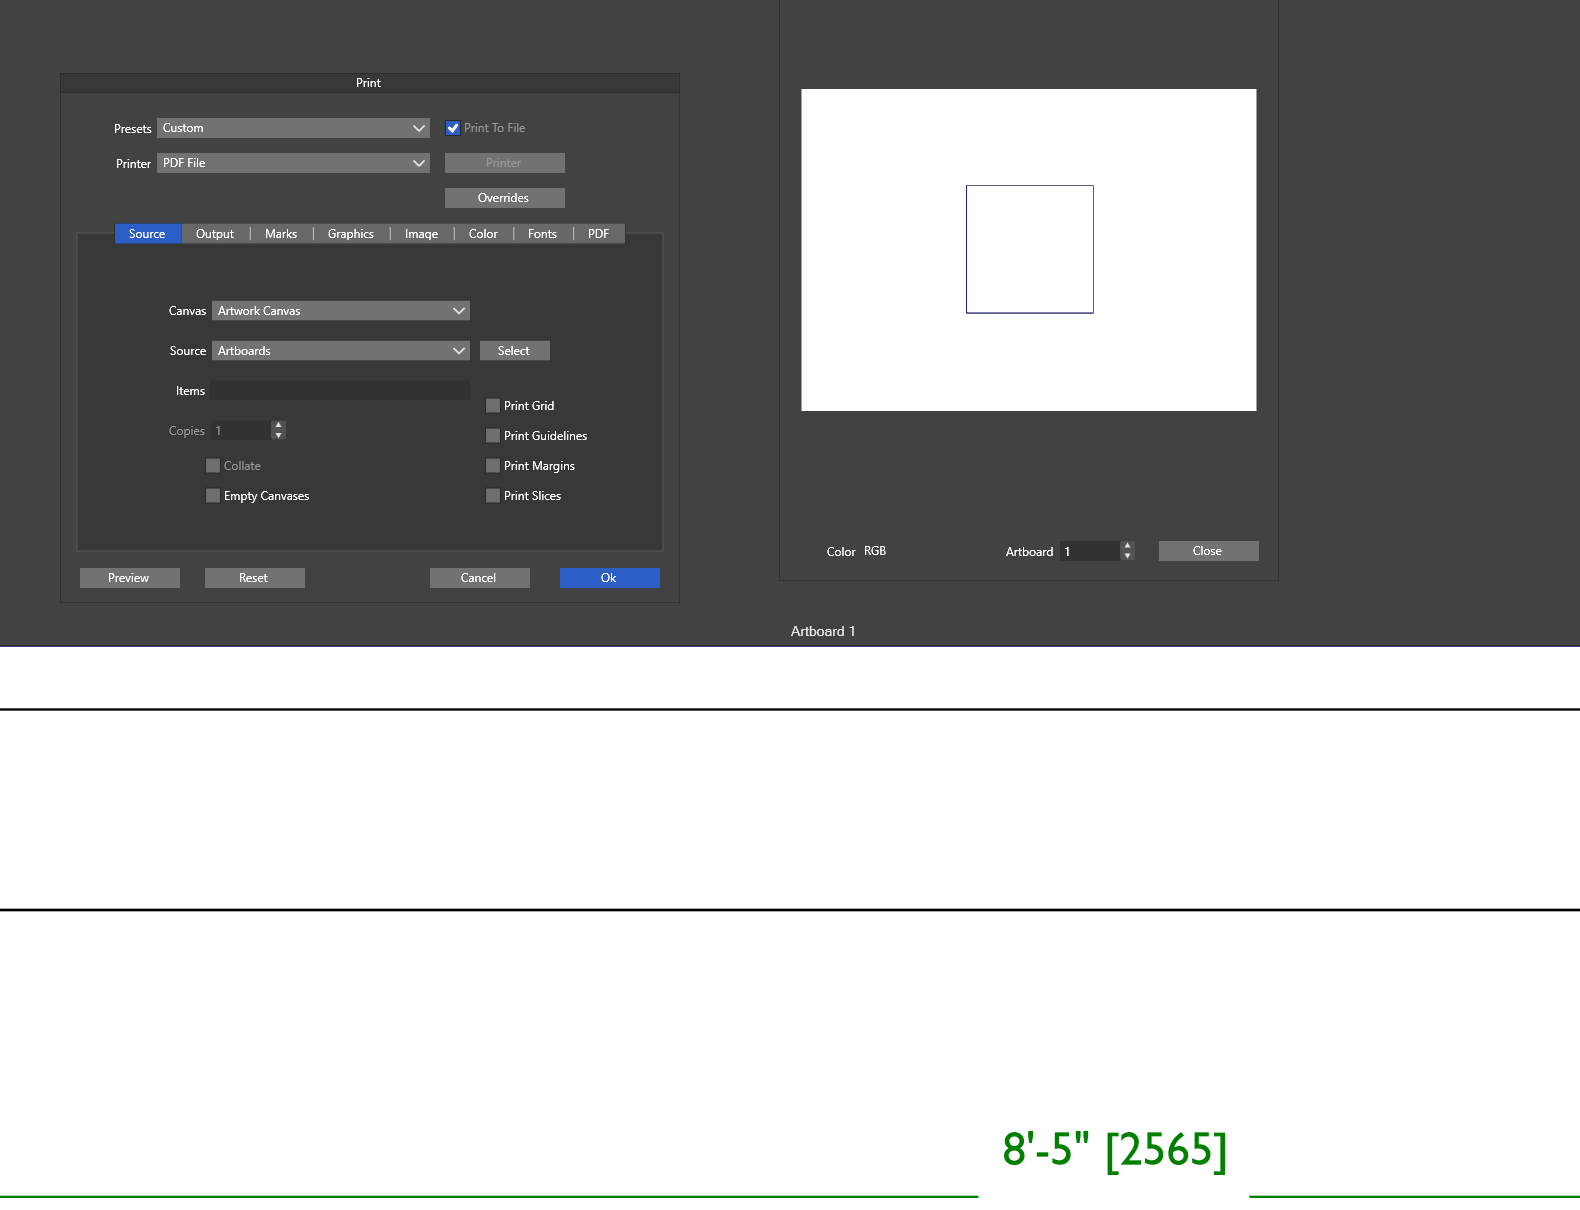Click the Preview button

click(129, 578)
